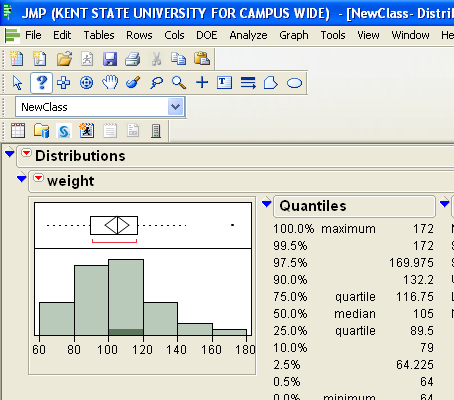Collapse the Distributions outline with blue triangle

coord(10,154)
